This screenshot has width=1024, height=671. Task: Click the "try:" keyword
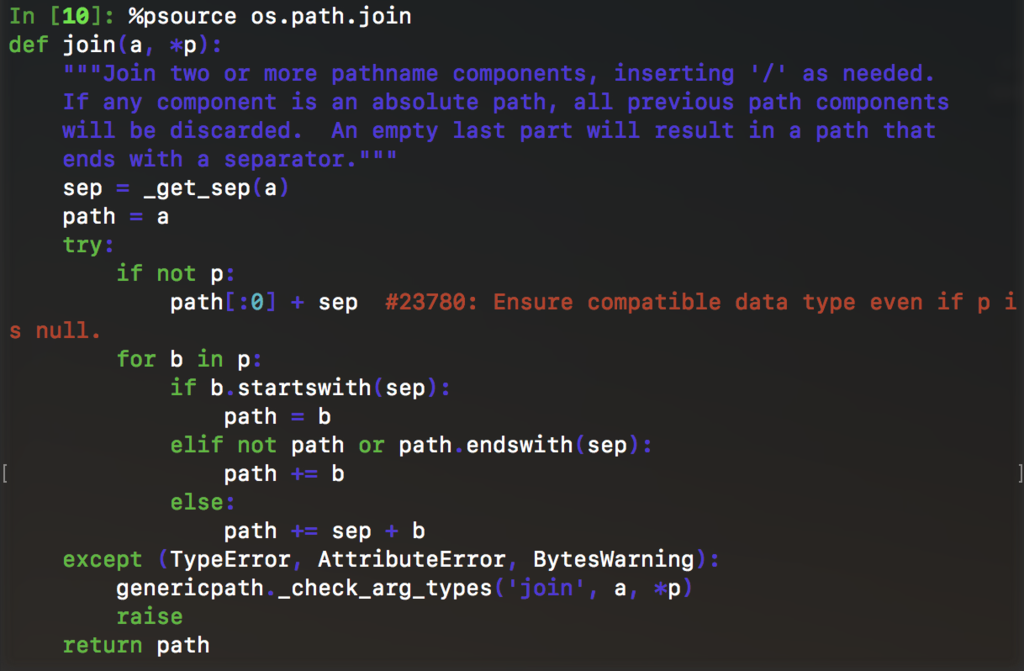88,245
